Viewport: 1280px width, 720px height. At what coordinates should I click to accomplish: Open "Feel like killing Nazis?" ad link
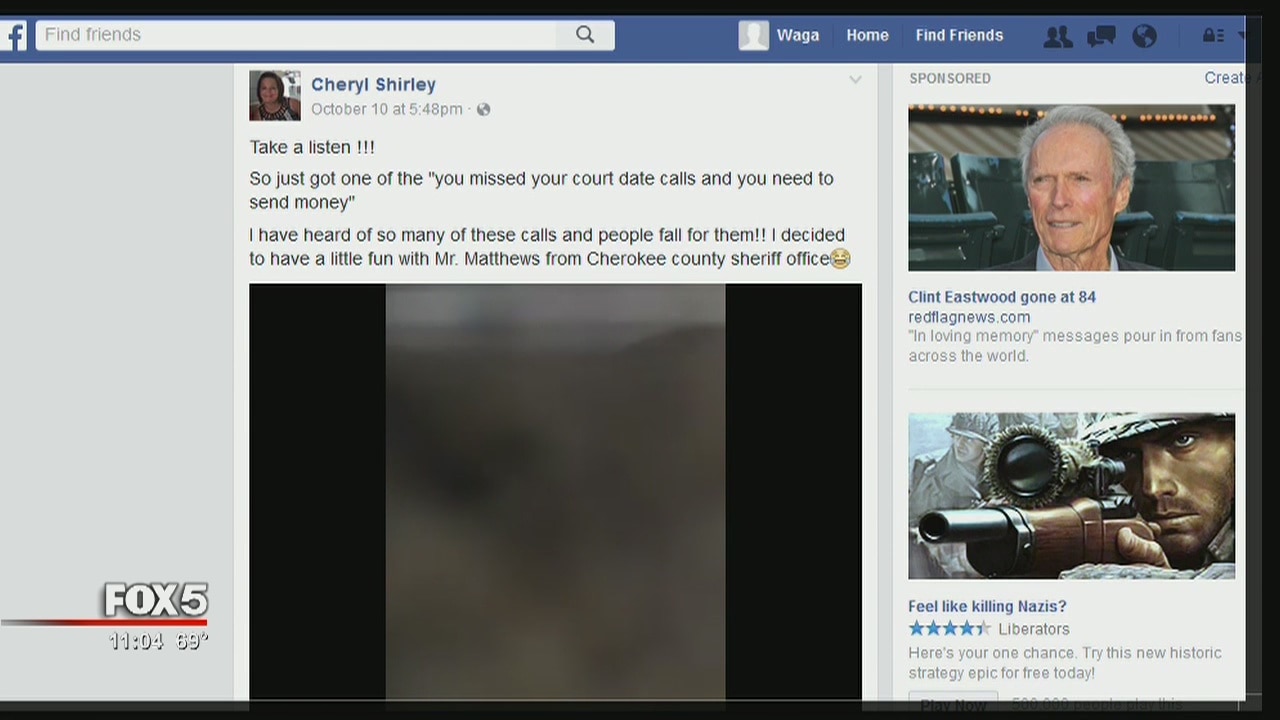click(x=987, y=606)
